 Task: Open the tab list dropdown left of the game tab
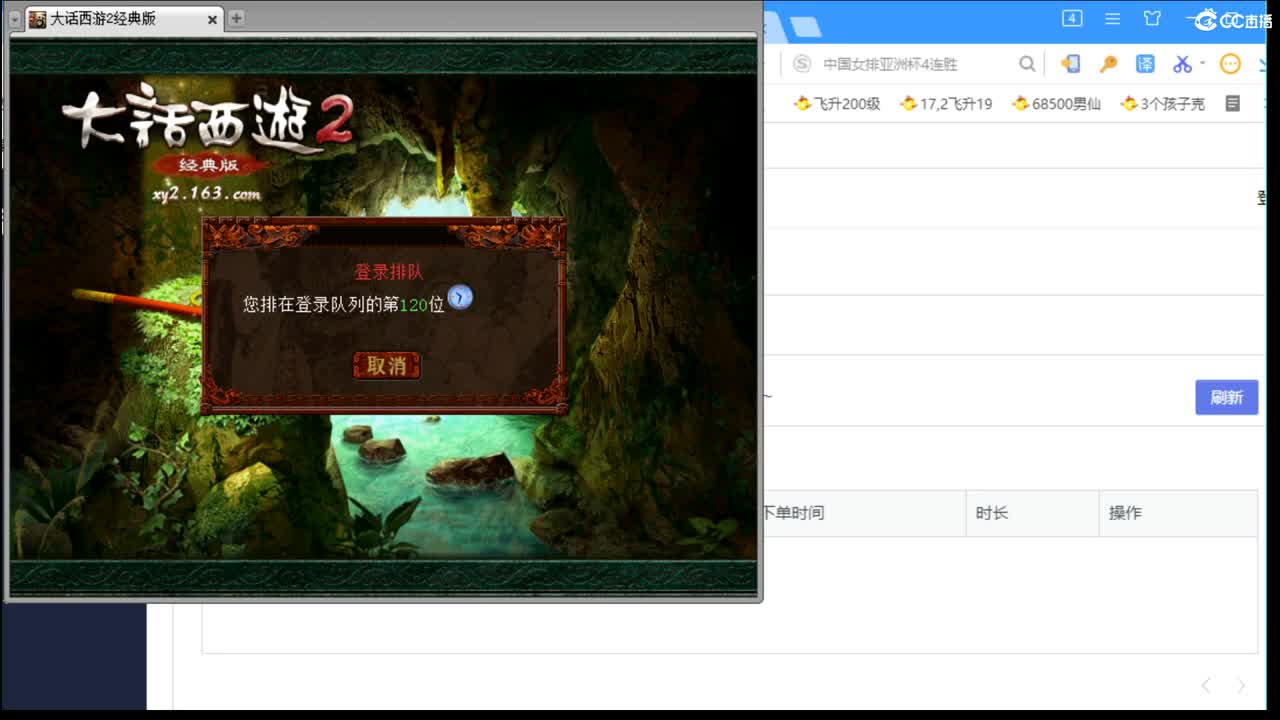point(15,19)
